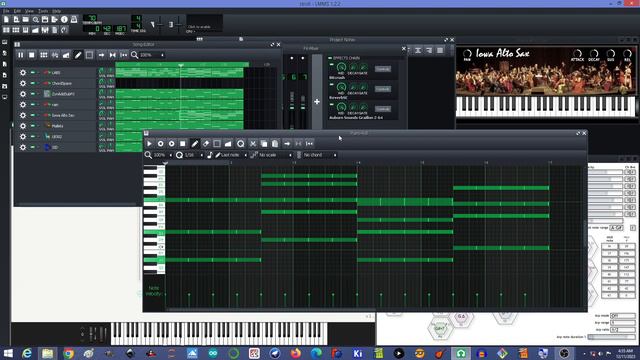
Task: Pause playback in the Song Editor
Action: 20,55
